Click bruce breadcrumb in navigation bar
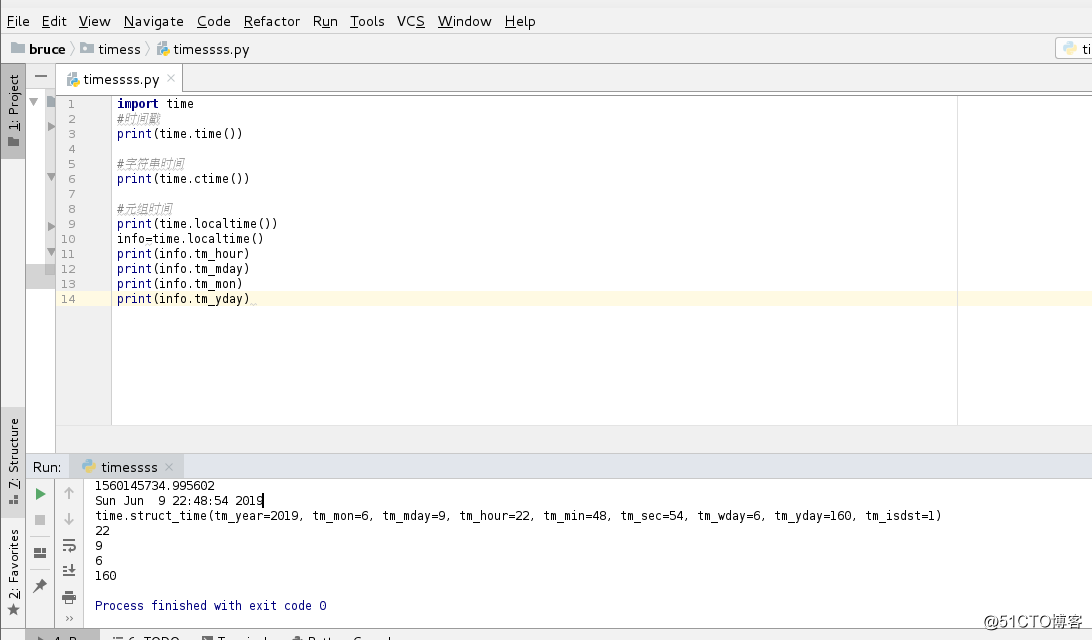 [x=47, y=49]
